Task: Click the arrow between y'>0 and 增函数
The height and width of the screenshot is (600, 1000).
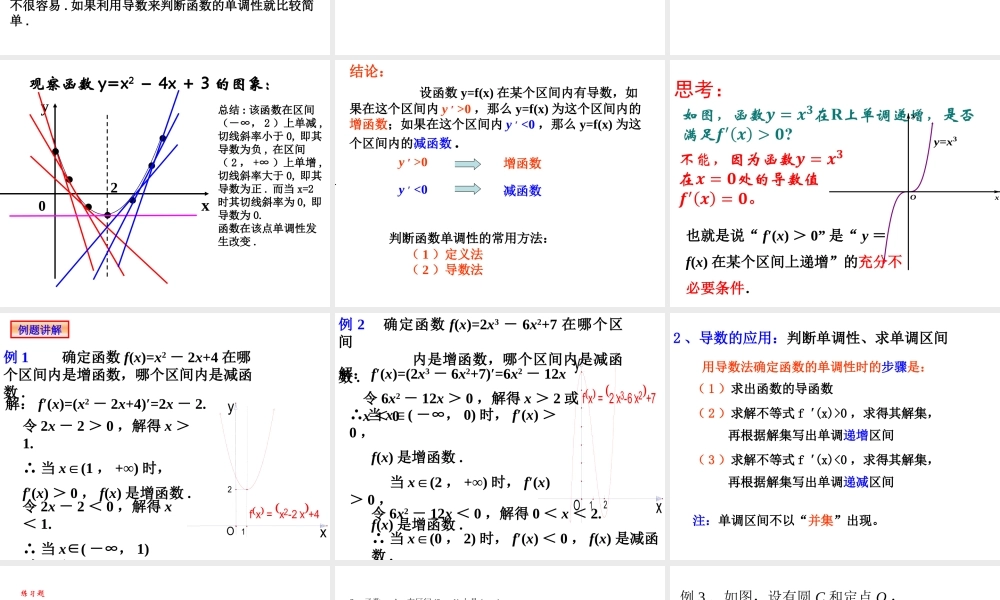Action: coord(467,164)
